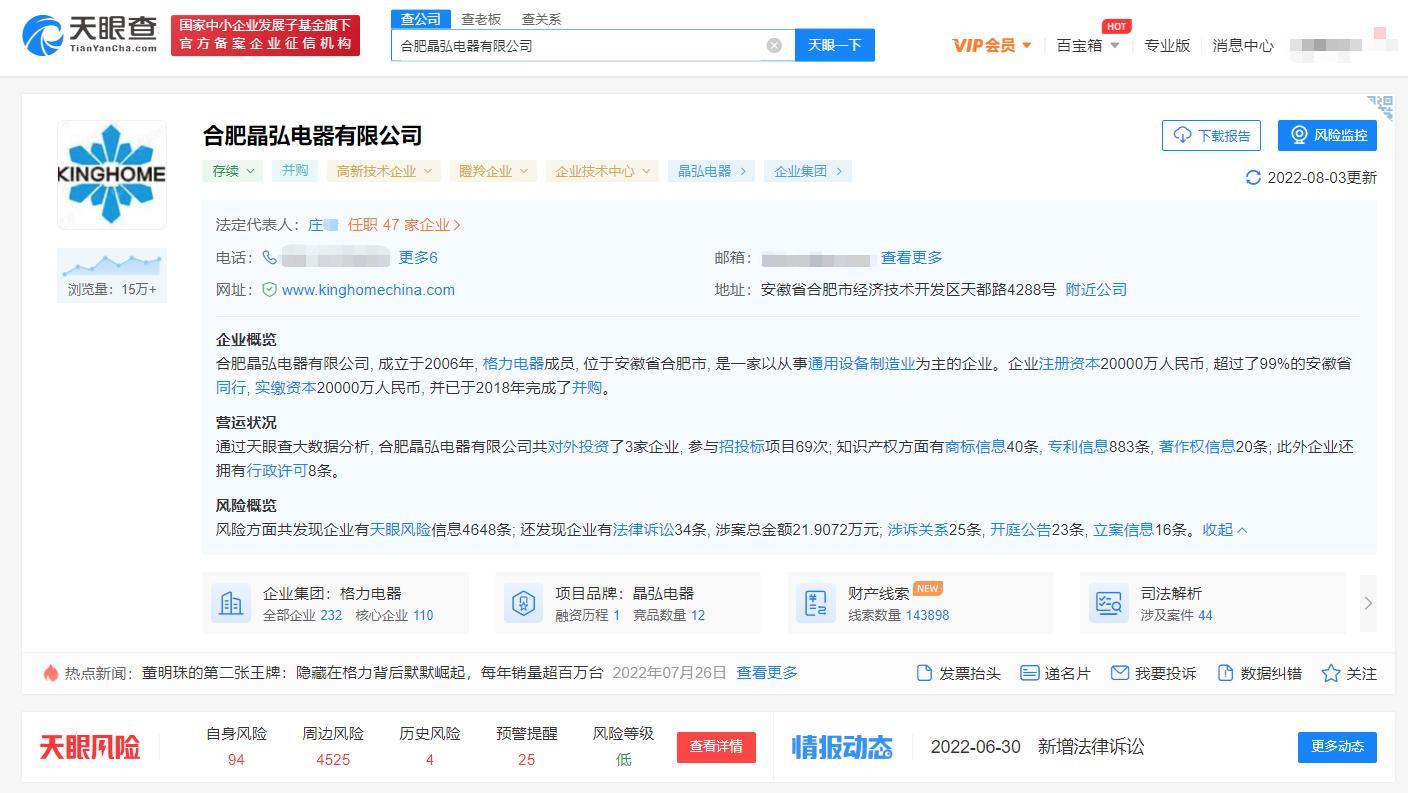Click the 专利信息 link
This screenshot has height=793, width=1408.
click(x=1077, y=446)
